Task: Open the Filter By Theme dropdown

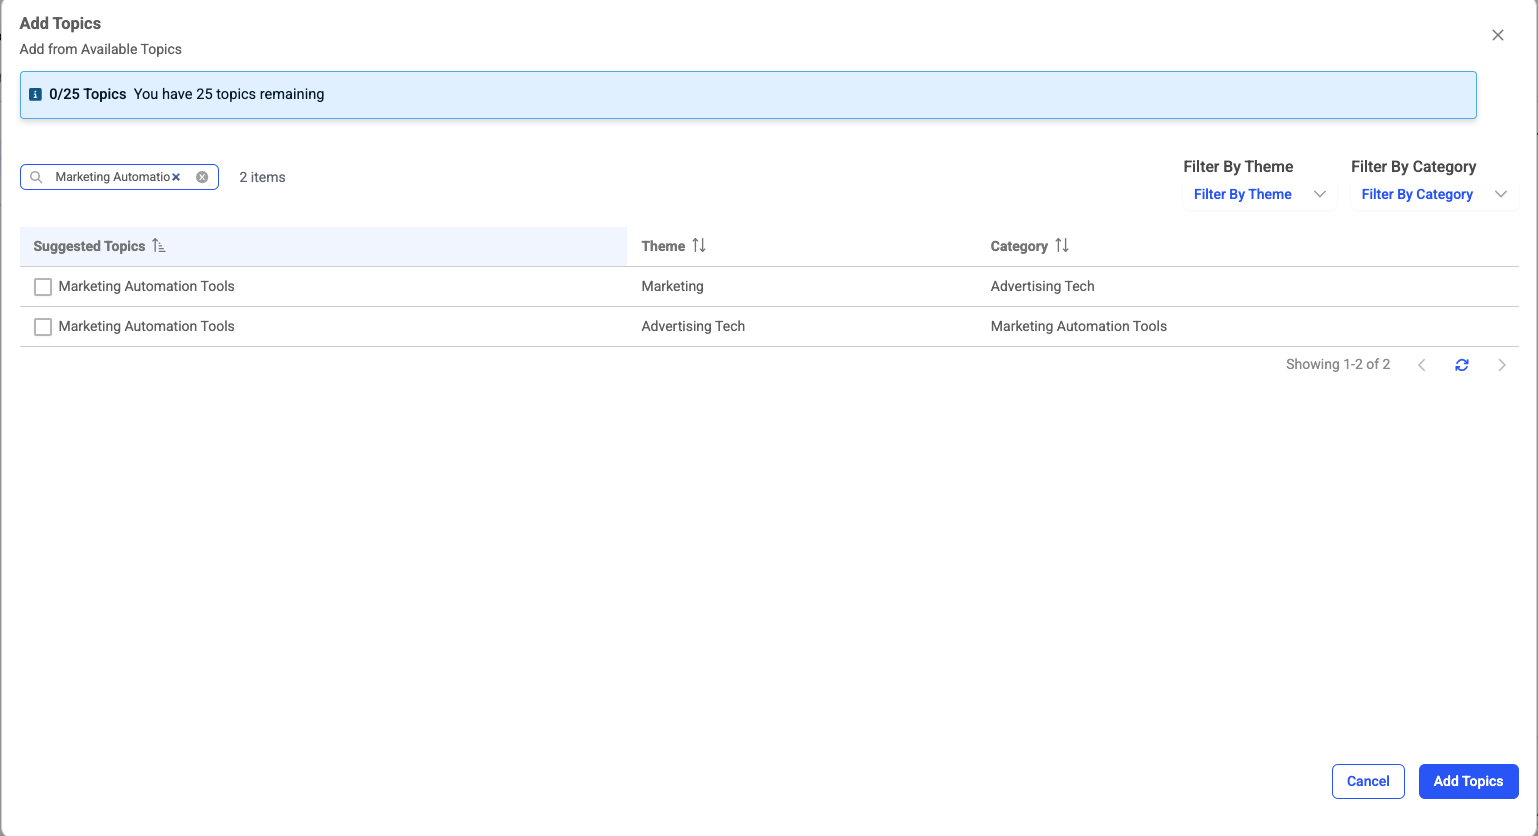Action: click(1259, 194)
